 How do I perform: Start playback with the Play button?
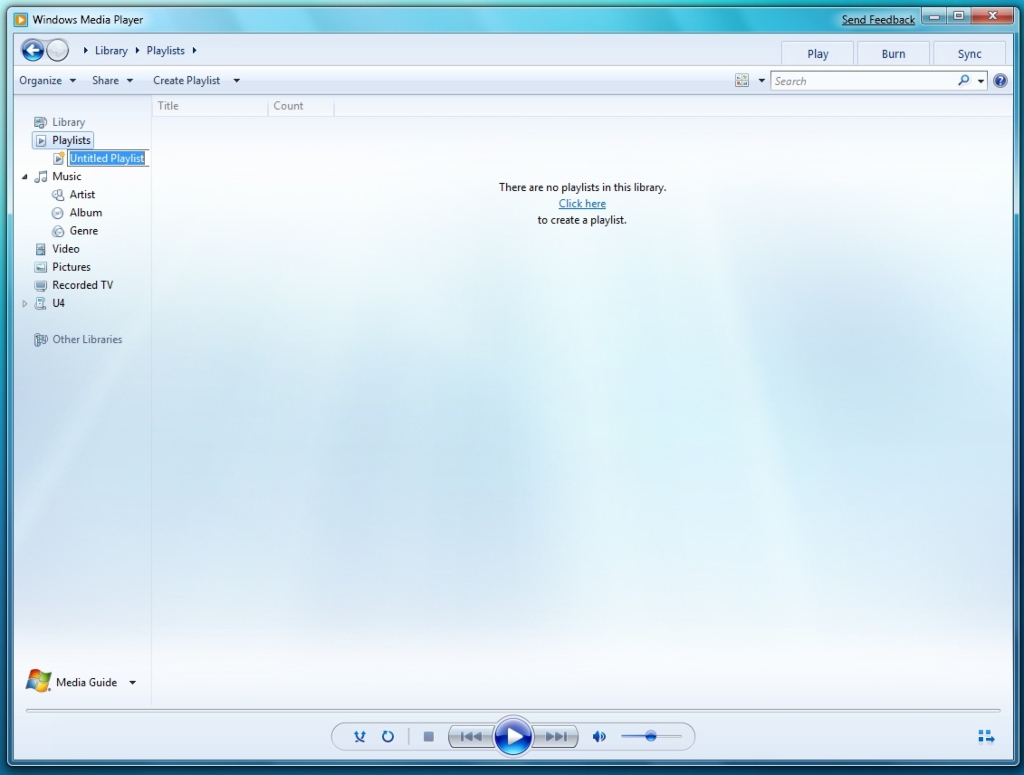[513, 736]
